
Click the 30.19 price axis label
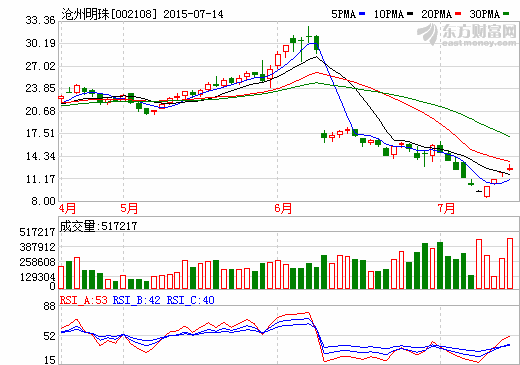[x=40, y=43]
